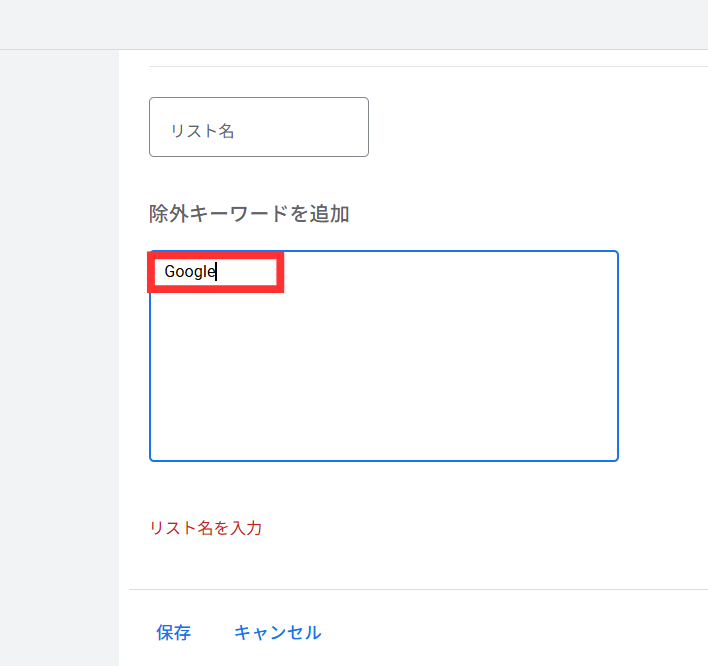Click the red highlighted Google entry
The image size is (708, 666).
pyautogui.click(x=216, y=272)
